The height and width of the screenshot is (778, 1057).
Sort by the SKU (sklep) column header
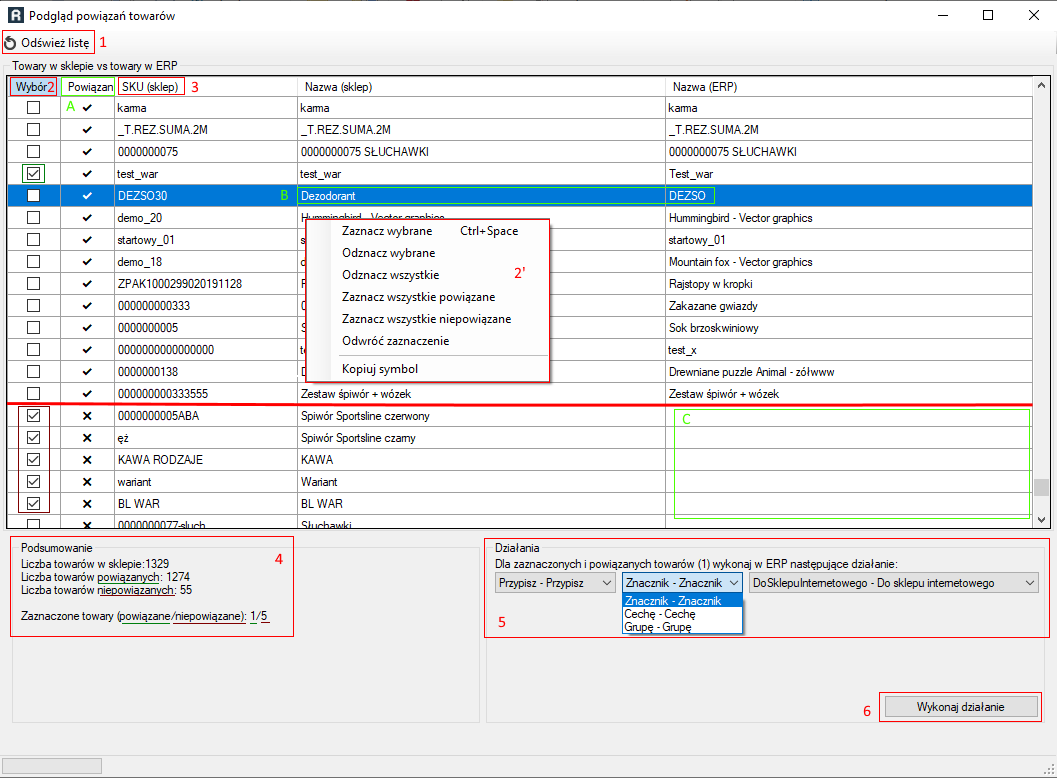(206, 87)
